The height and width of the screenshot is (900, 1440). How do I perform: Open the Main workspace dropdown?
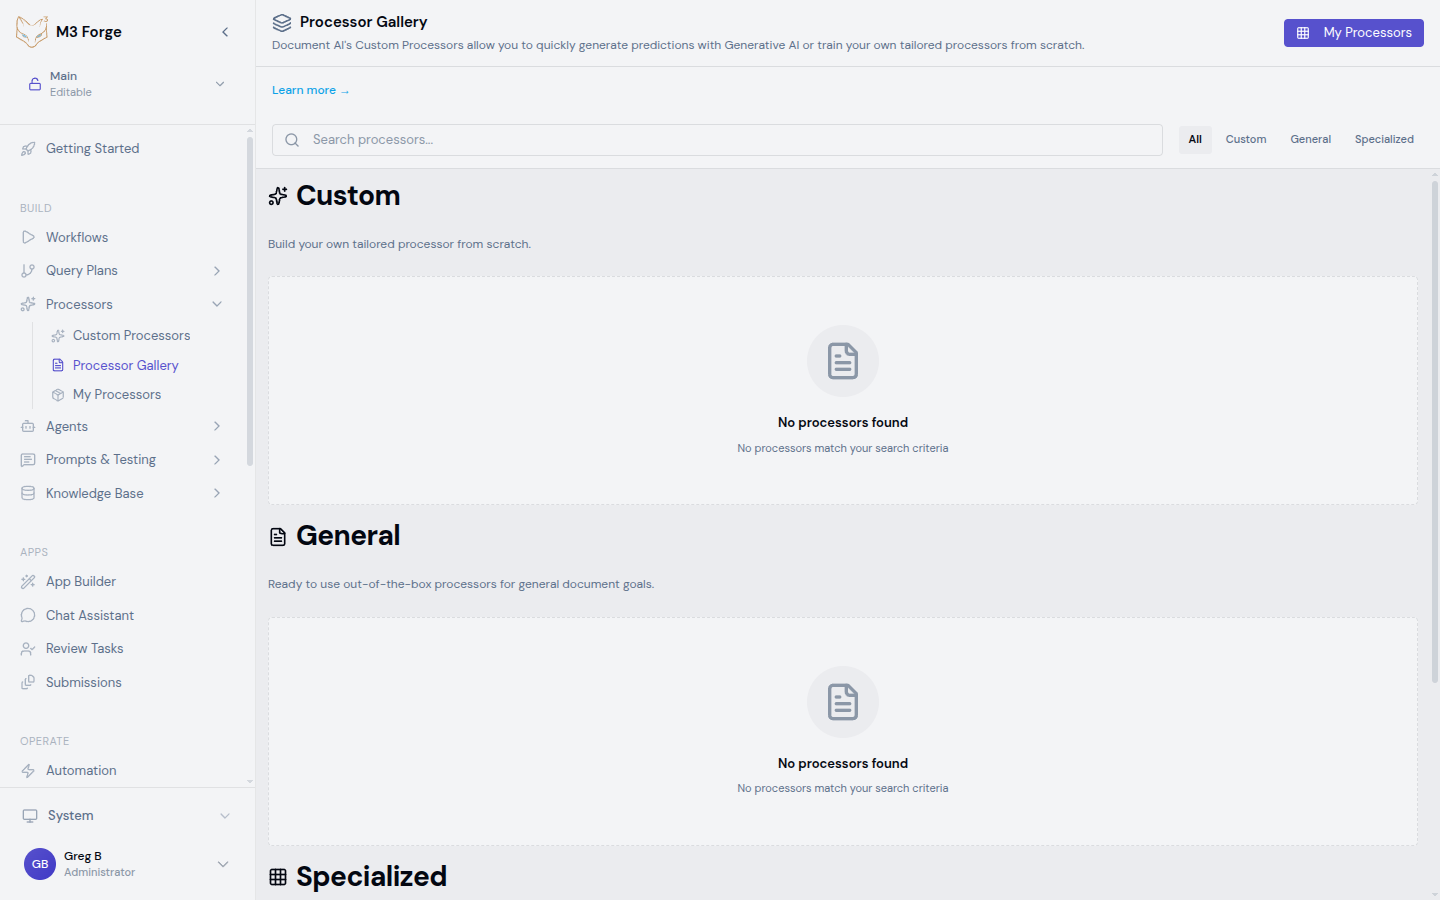[220, 84]
